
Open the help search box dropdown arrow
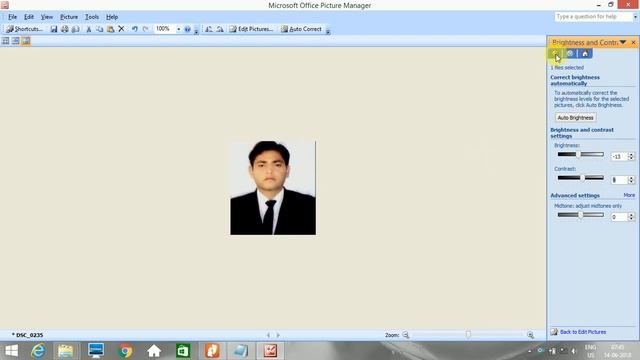coord(635,17)
